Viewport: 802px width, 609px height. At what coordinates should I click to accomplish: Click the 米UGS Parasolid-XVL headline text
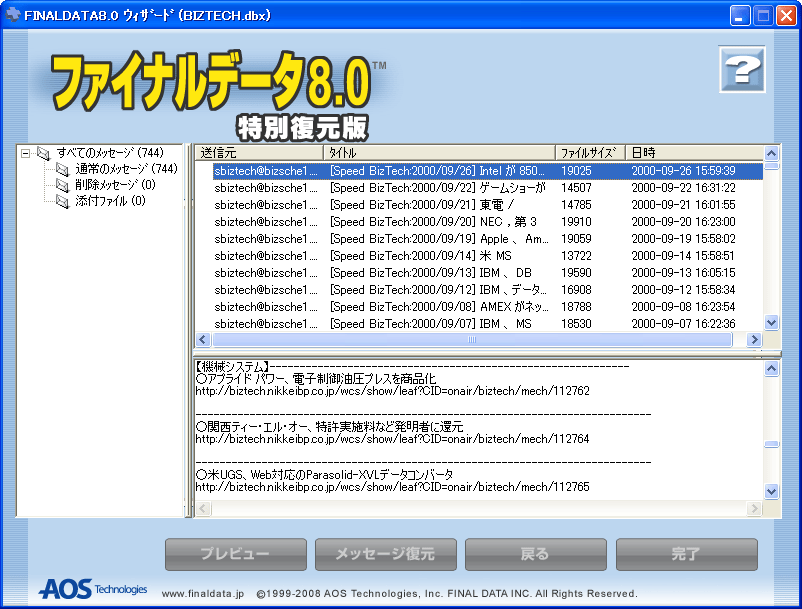pyautogui.click(x=324, y=475)
